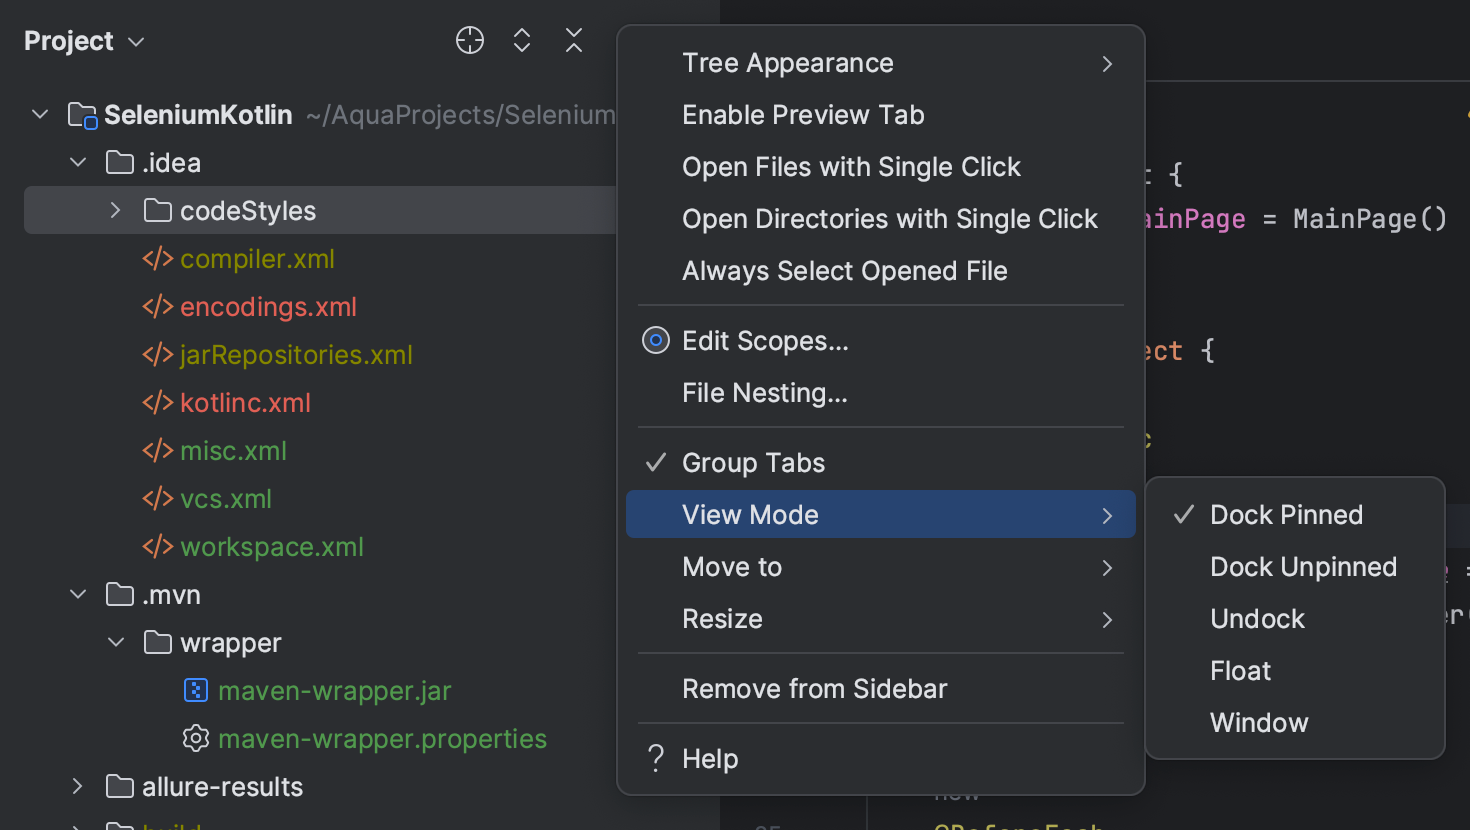Viewport: 1470px width, 830px height.
Task: Toggle Group Tabs off
Action: pyautogui.click(x=752, y=462)
